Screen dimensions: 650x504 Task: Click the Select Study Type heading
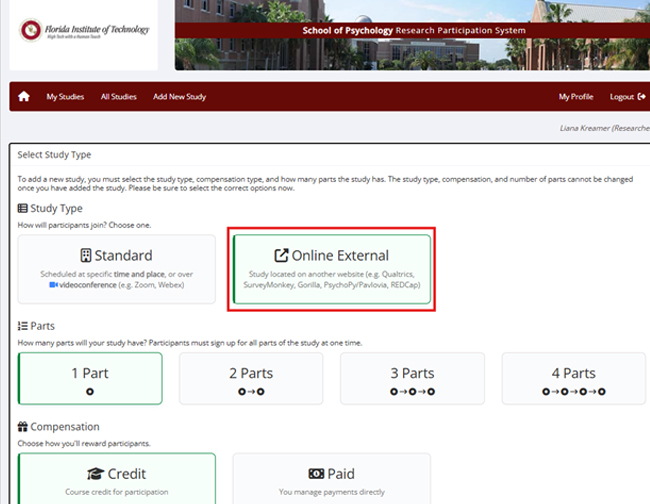point(54,155)
